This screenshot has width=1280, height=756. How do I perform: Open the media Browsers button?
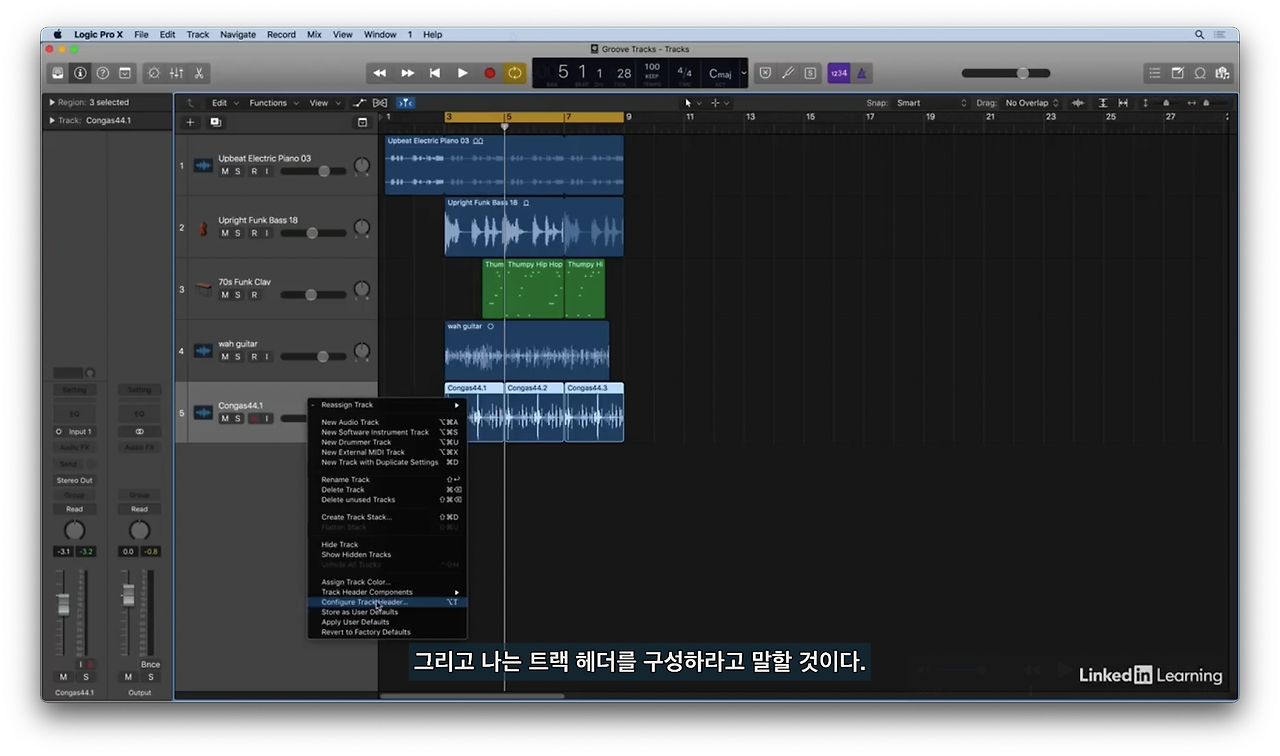point(1221,73)
